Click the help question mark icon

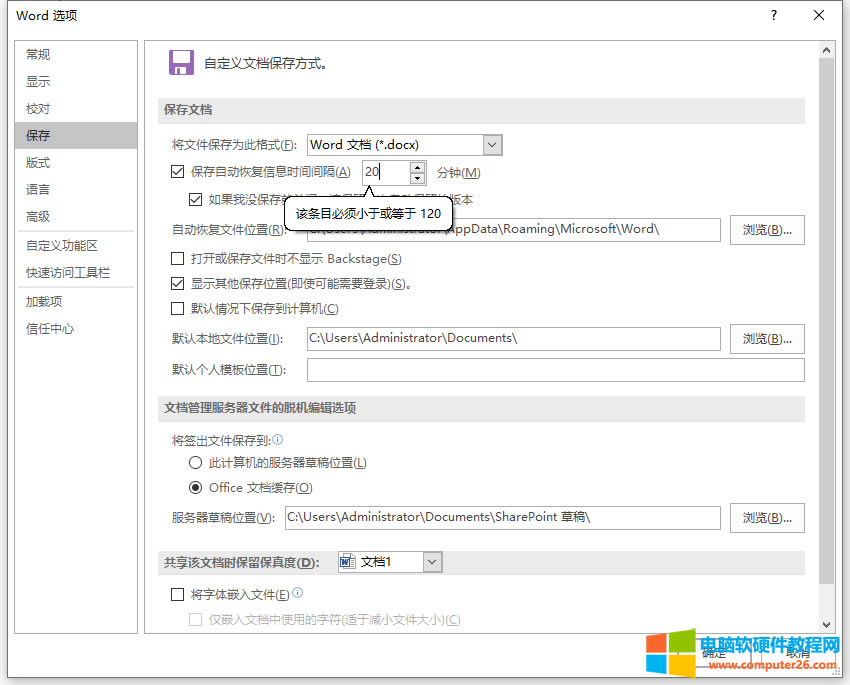773,16
